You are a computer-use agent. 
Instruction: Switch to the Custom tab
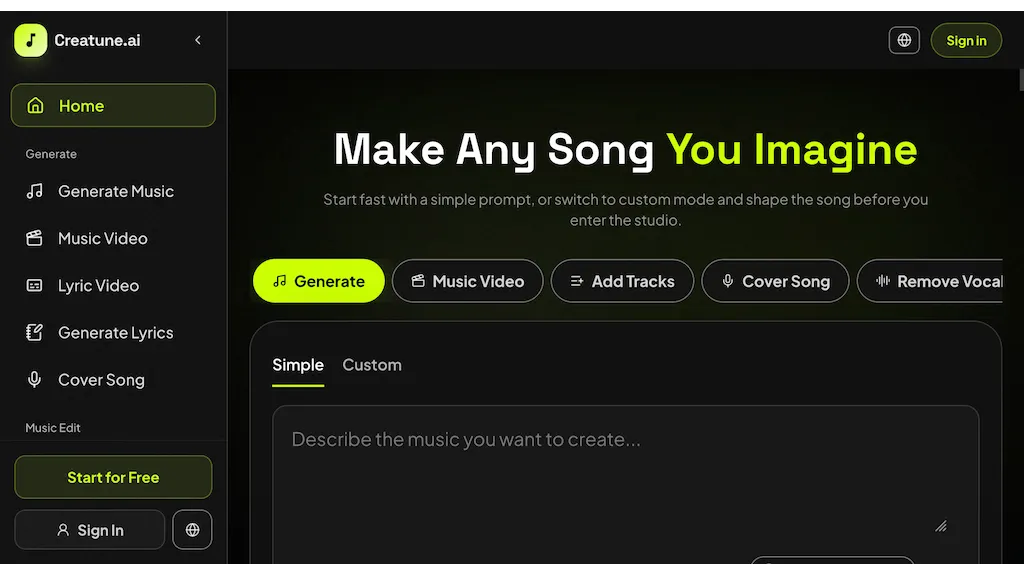tap(372, 365)
